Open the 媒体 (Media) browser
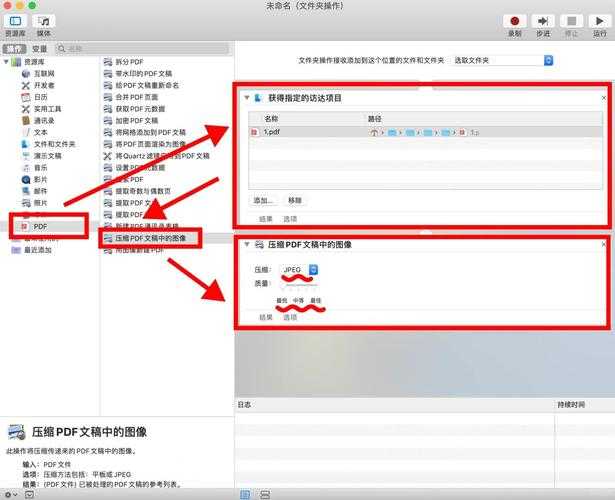 tap(44, 21)
